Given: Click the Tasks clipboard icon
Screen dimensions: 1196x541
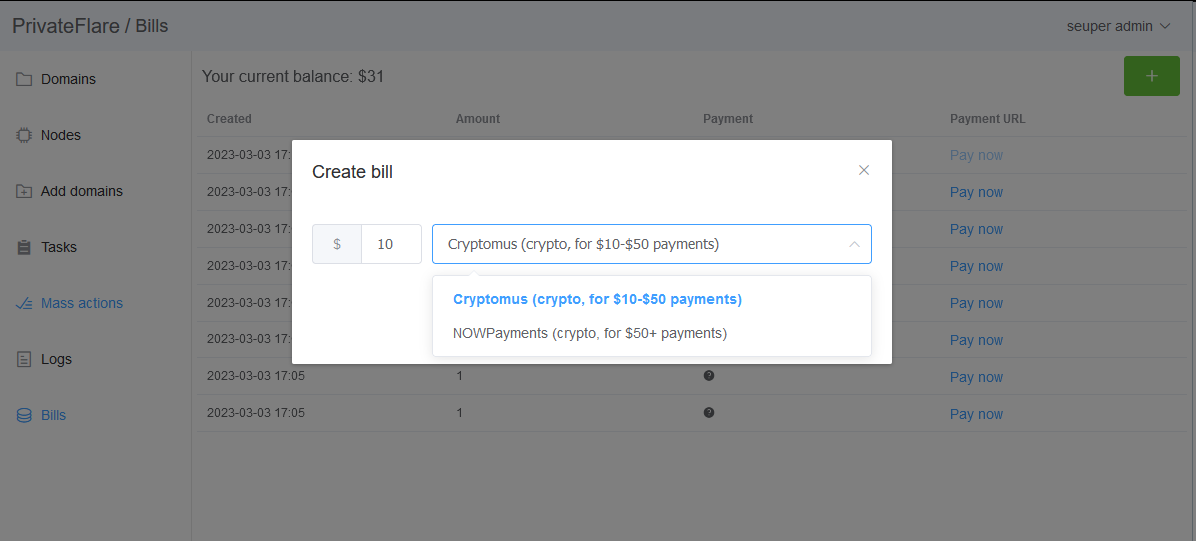Looking at the screenshot, I should (x=24, y=247).
